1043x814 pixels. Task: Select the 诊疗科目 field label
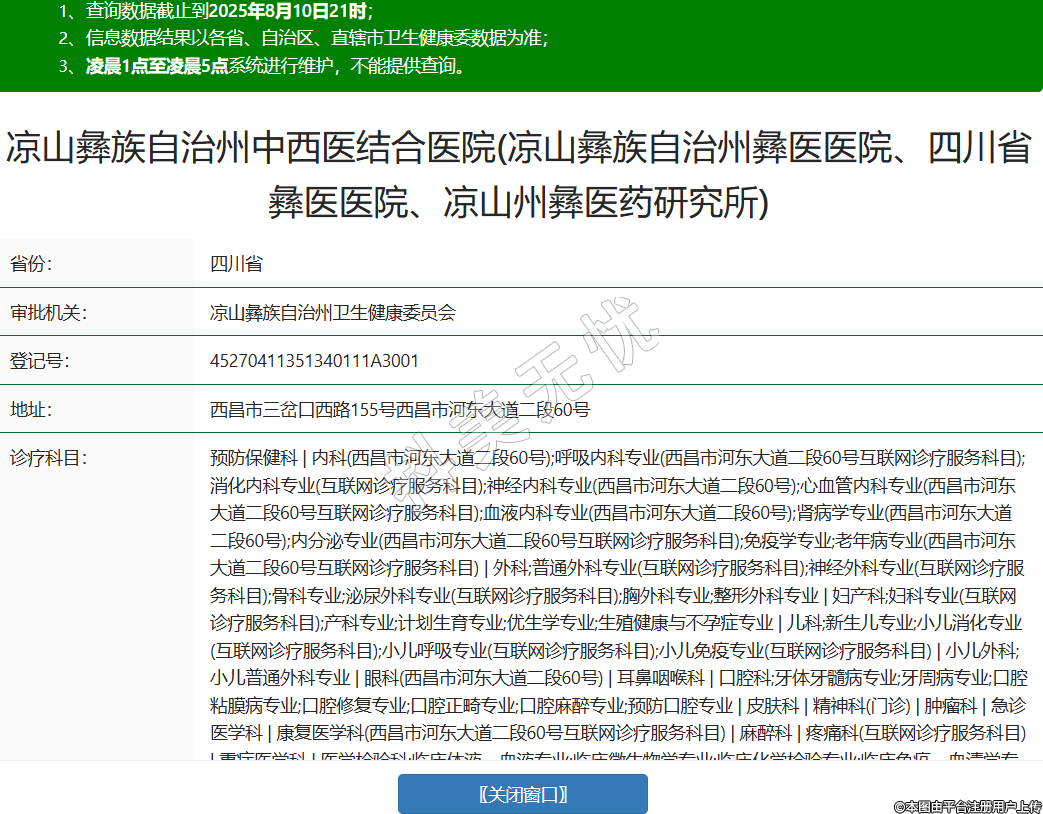point(49,459)
